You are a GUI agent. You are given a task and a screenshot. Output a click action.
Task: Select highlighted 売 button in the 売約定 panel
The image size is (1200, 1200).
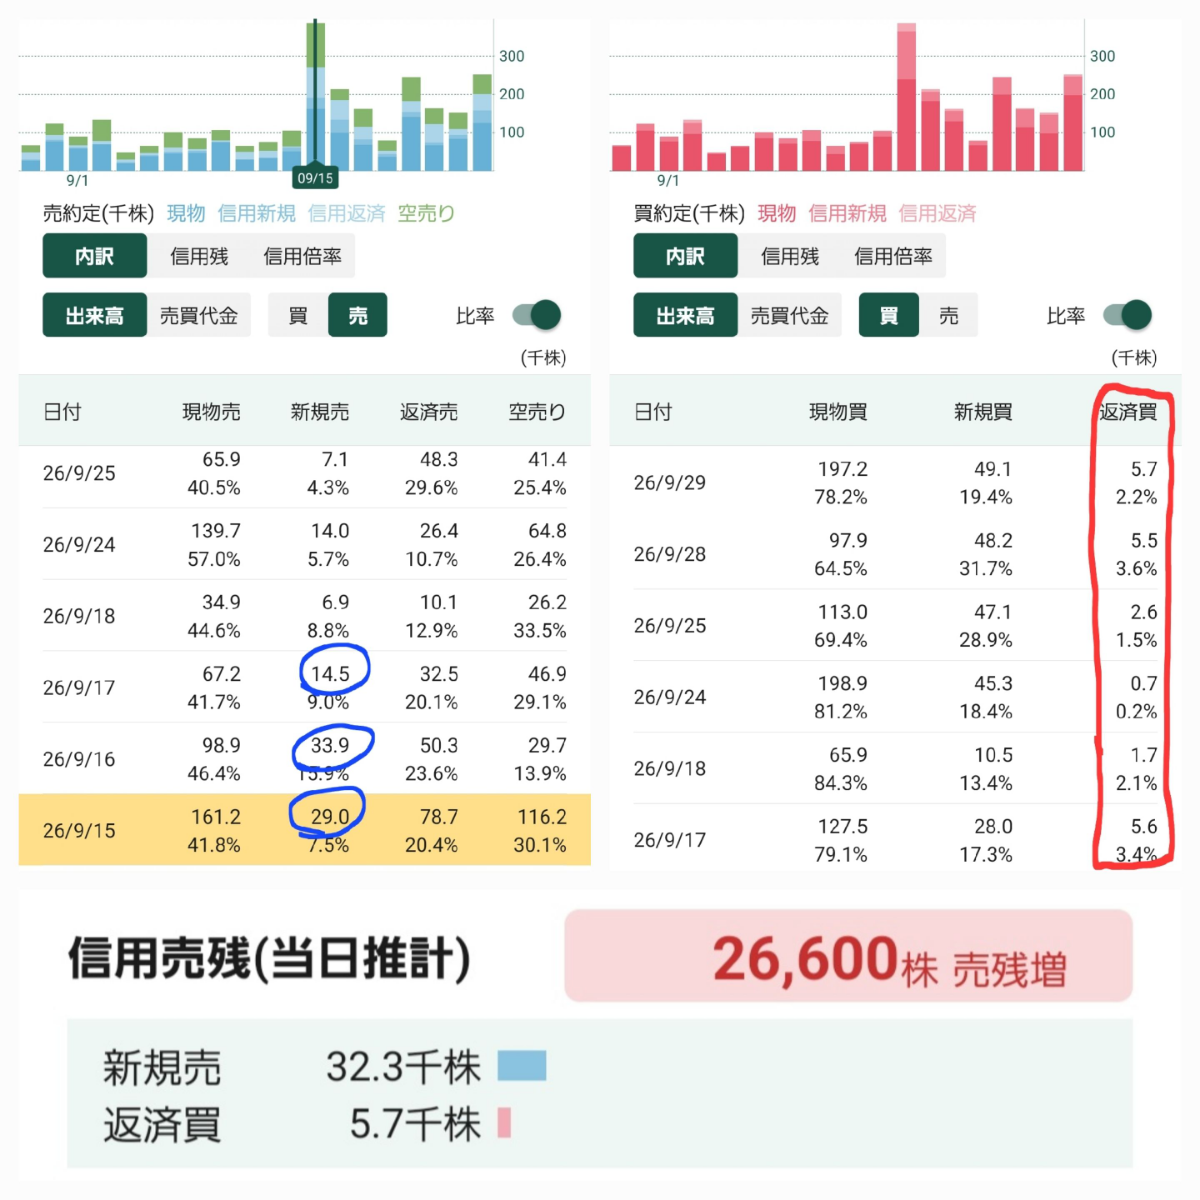coord(358,316)
